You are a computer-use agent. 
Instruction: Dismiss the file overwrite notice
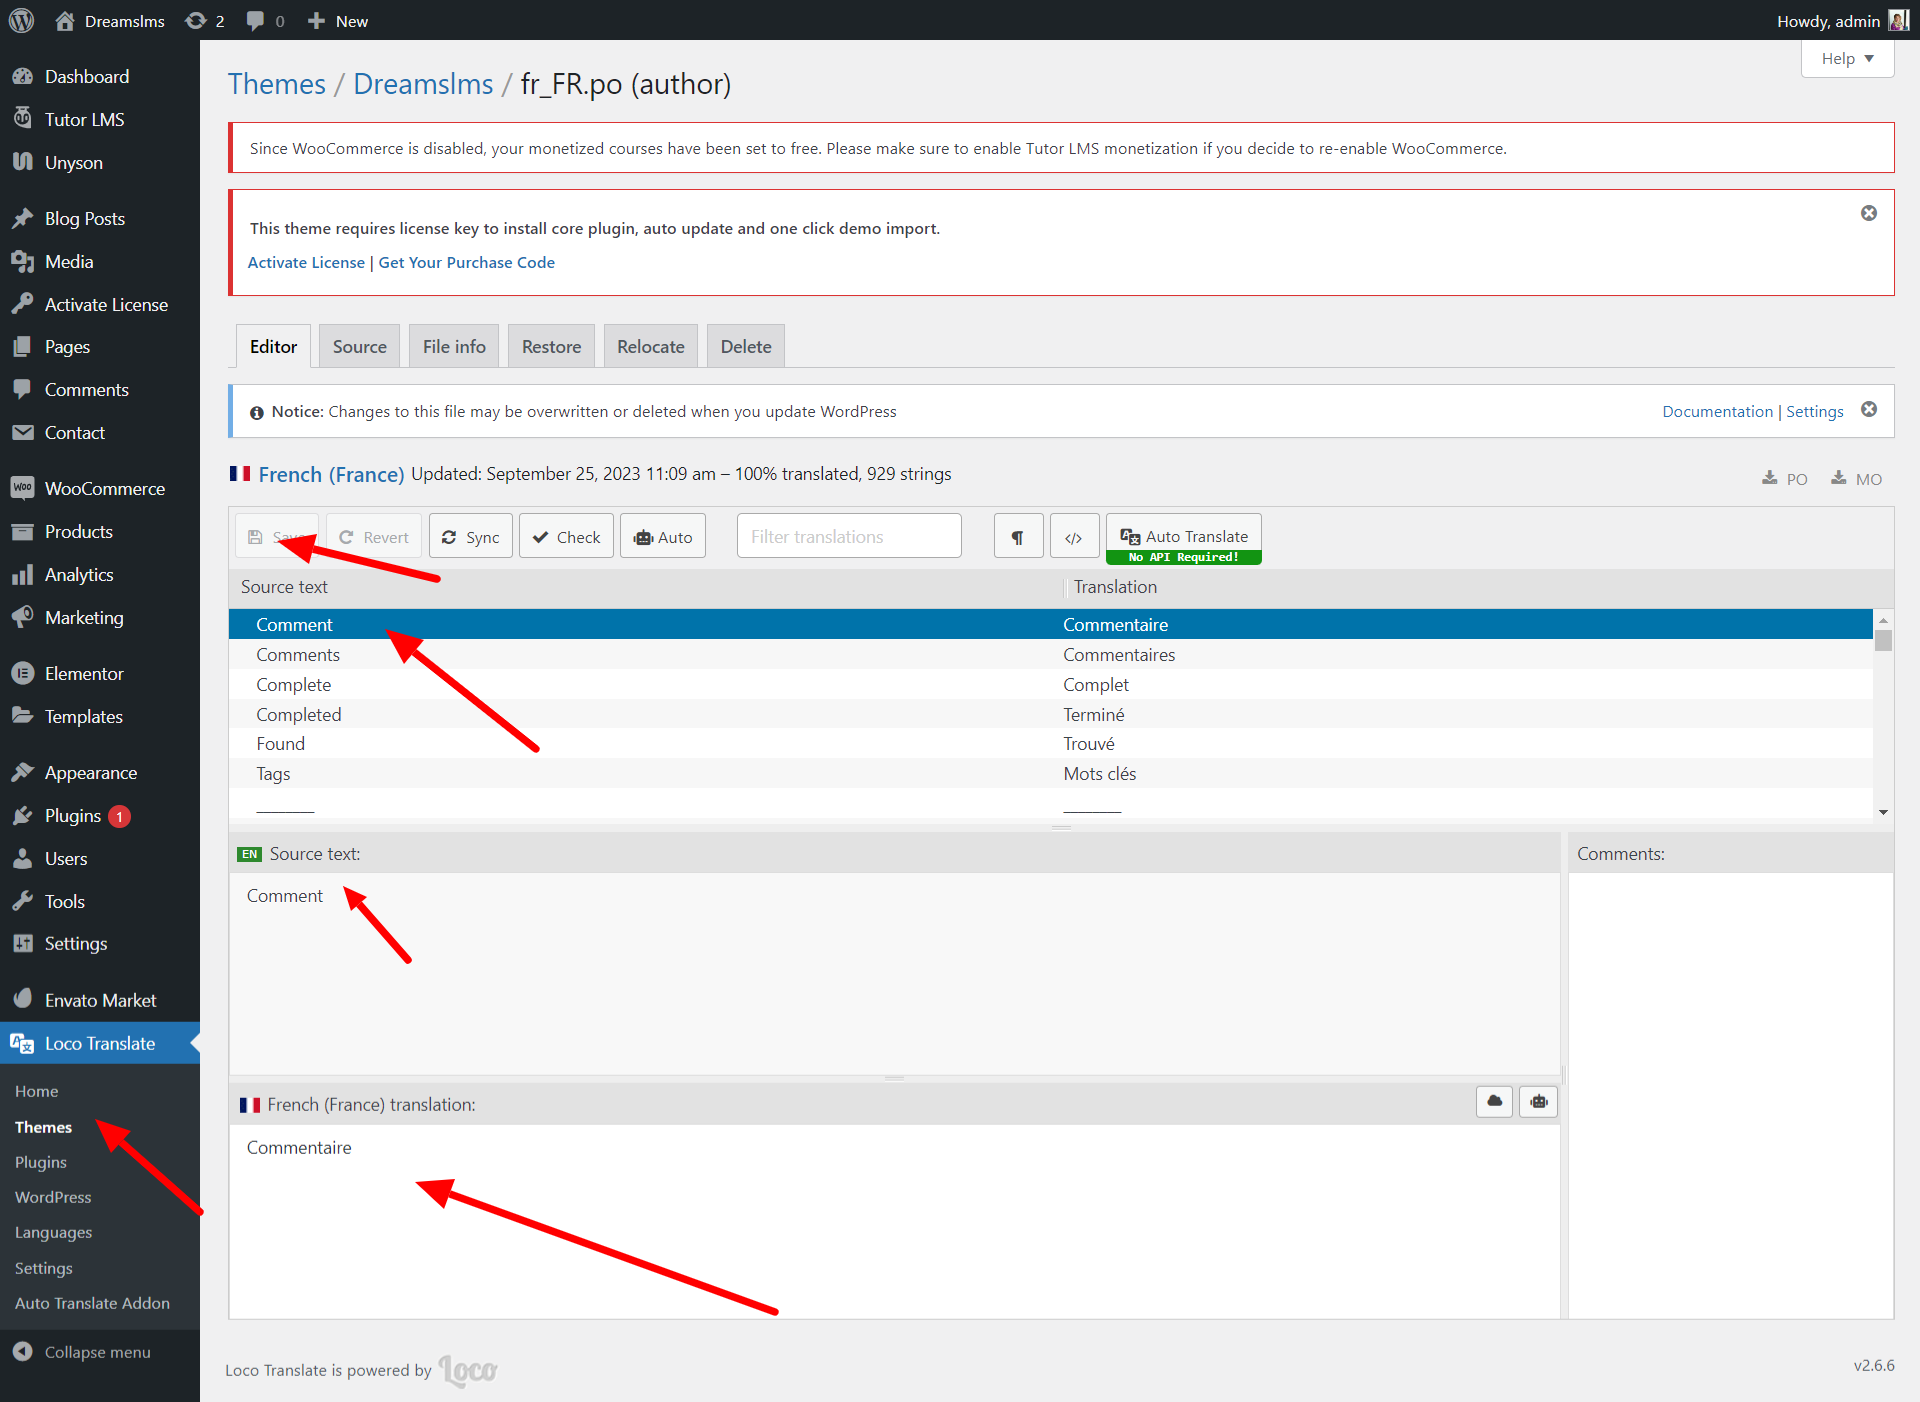[1868, 410]
